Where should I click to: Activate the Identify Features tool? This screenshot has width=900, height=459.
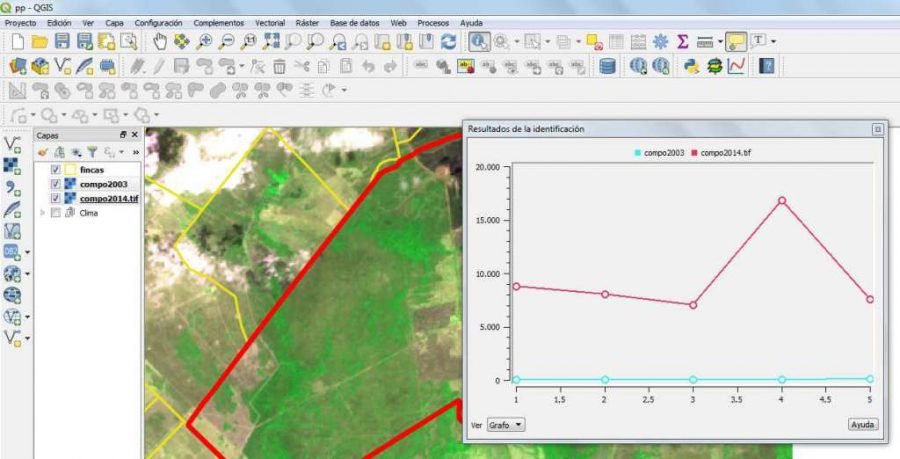478,42
